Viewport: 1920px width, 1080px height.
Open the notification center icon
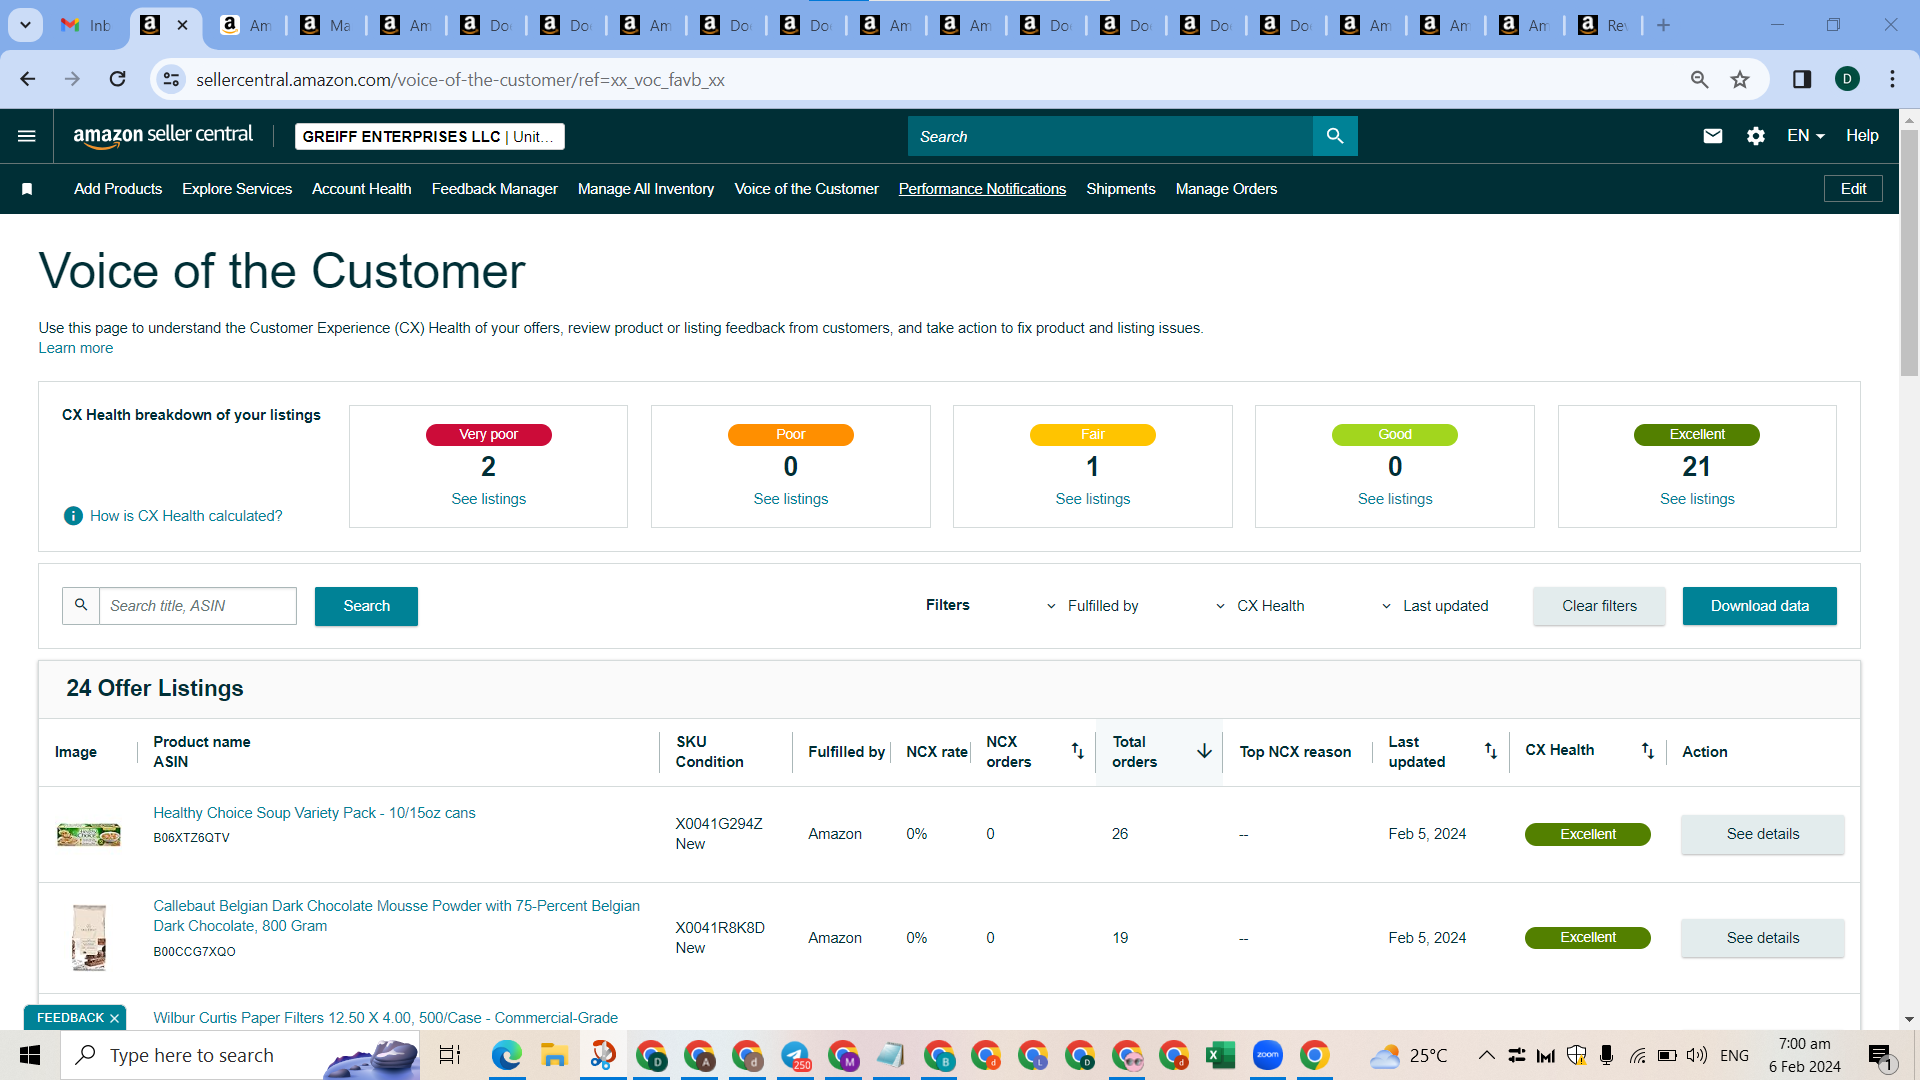click(1880, 1055)
